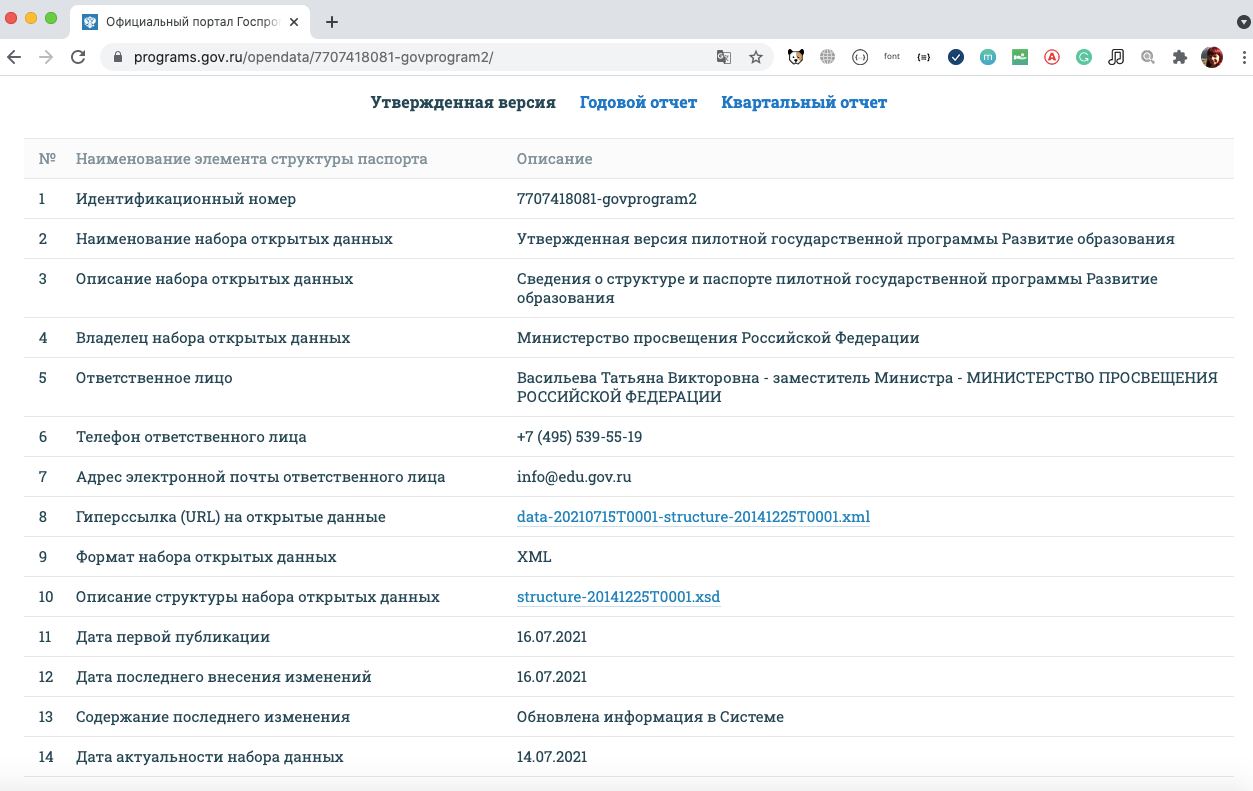Click the dog face extension icon
The image size is (1253, 791).
click(x=795, y=57)
